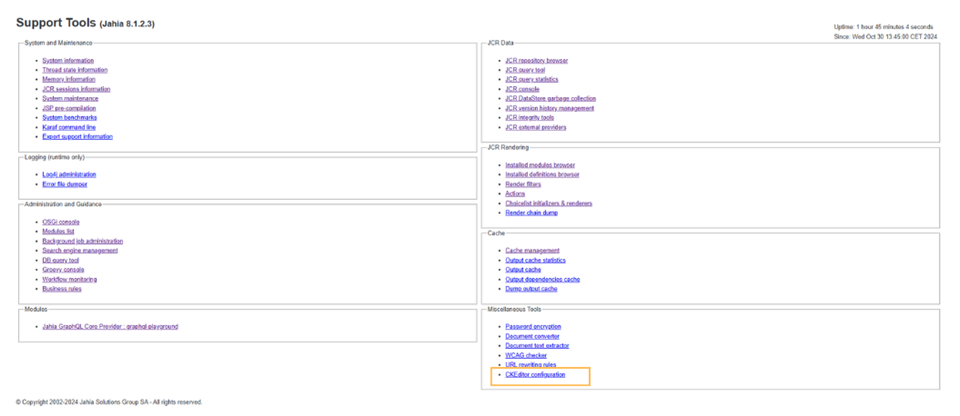Click JCR external providers
Viewport: 960px width, 416px height.
(x=536, y=127)
